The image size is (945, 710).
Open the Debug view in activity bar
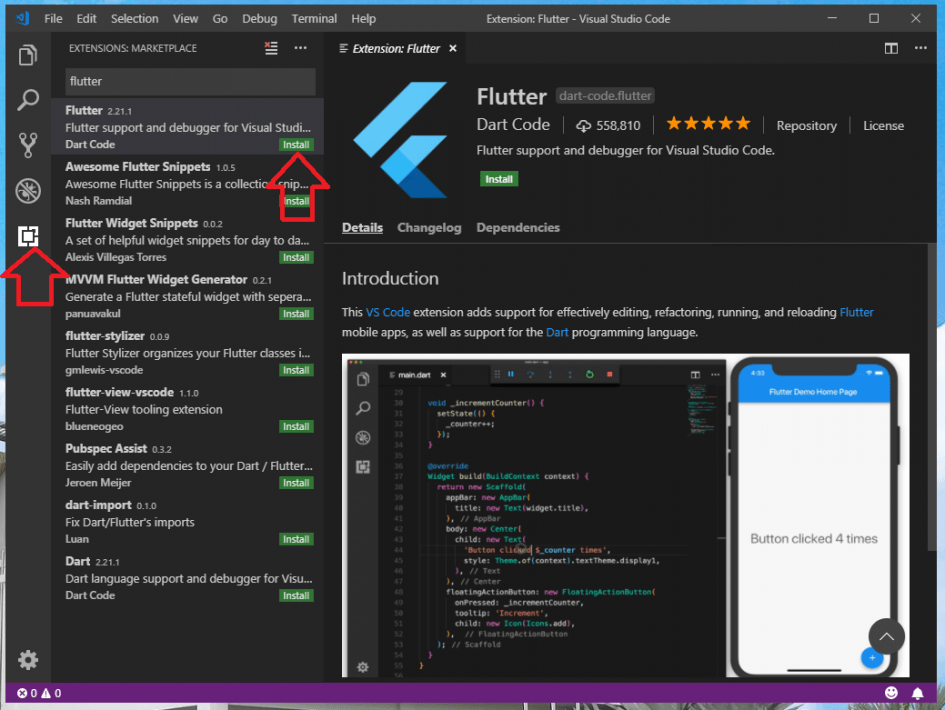tap(28, 190)
